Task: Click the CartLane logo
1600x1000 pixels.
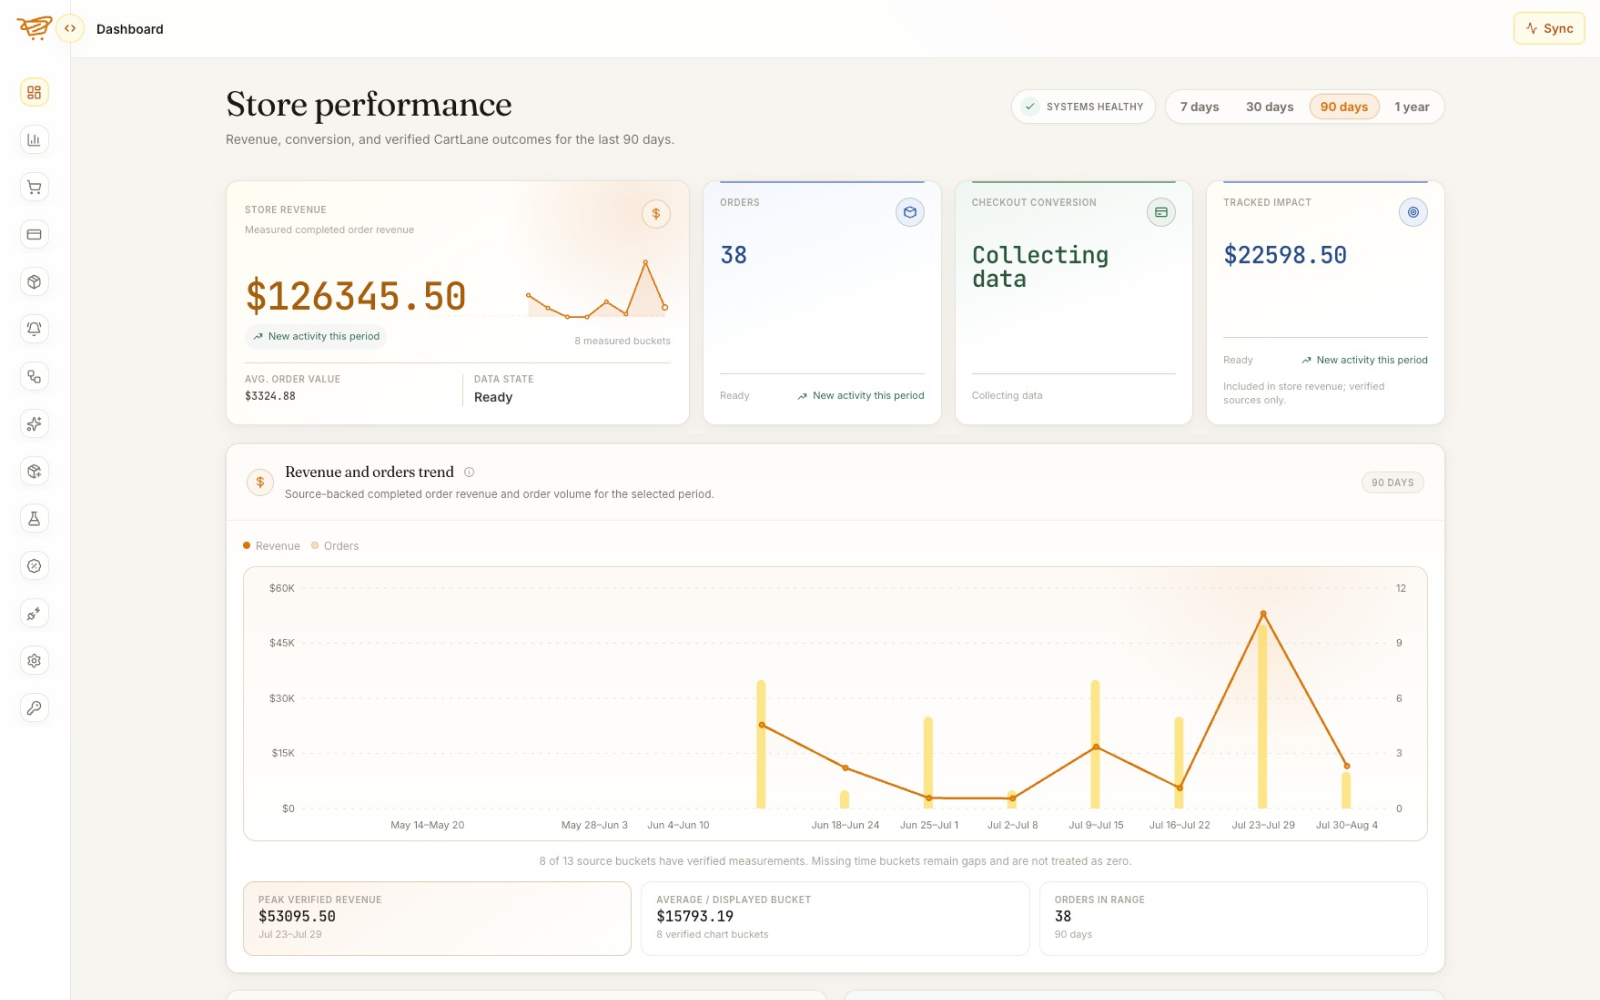Action: [34, 28]
